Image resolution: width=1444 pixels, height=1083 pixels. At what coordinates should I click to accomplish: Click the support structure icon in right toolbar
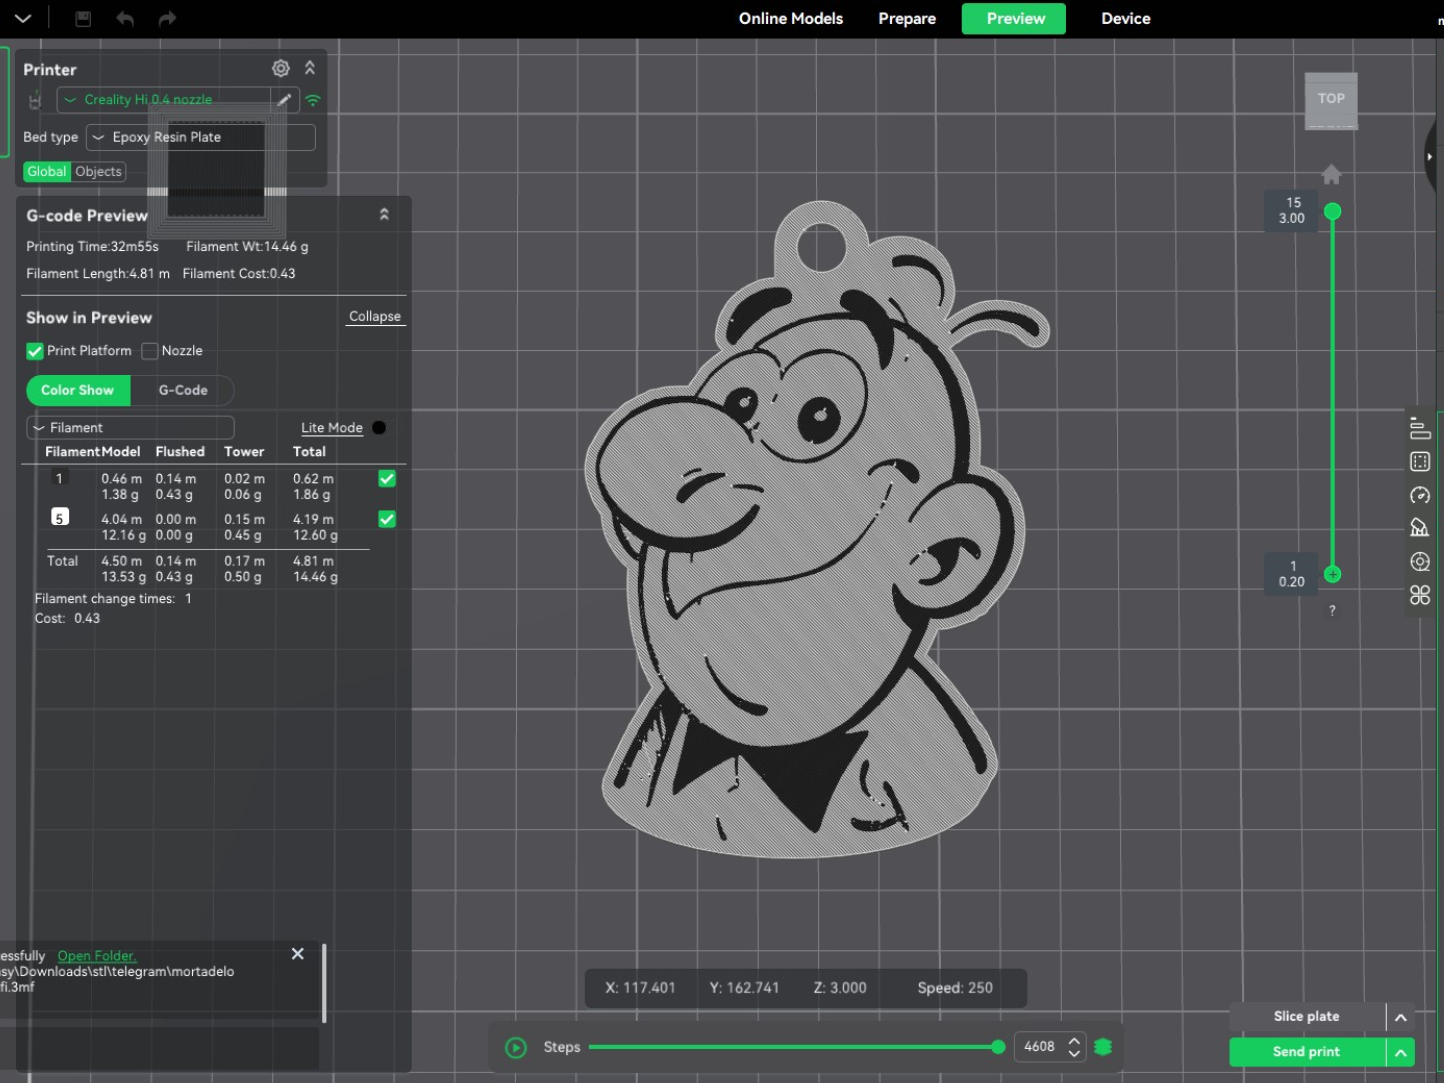[x=1420, y=528]
